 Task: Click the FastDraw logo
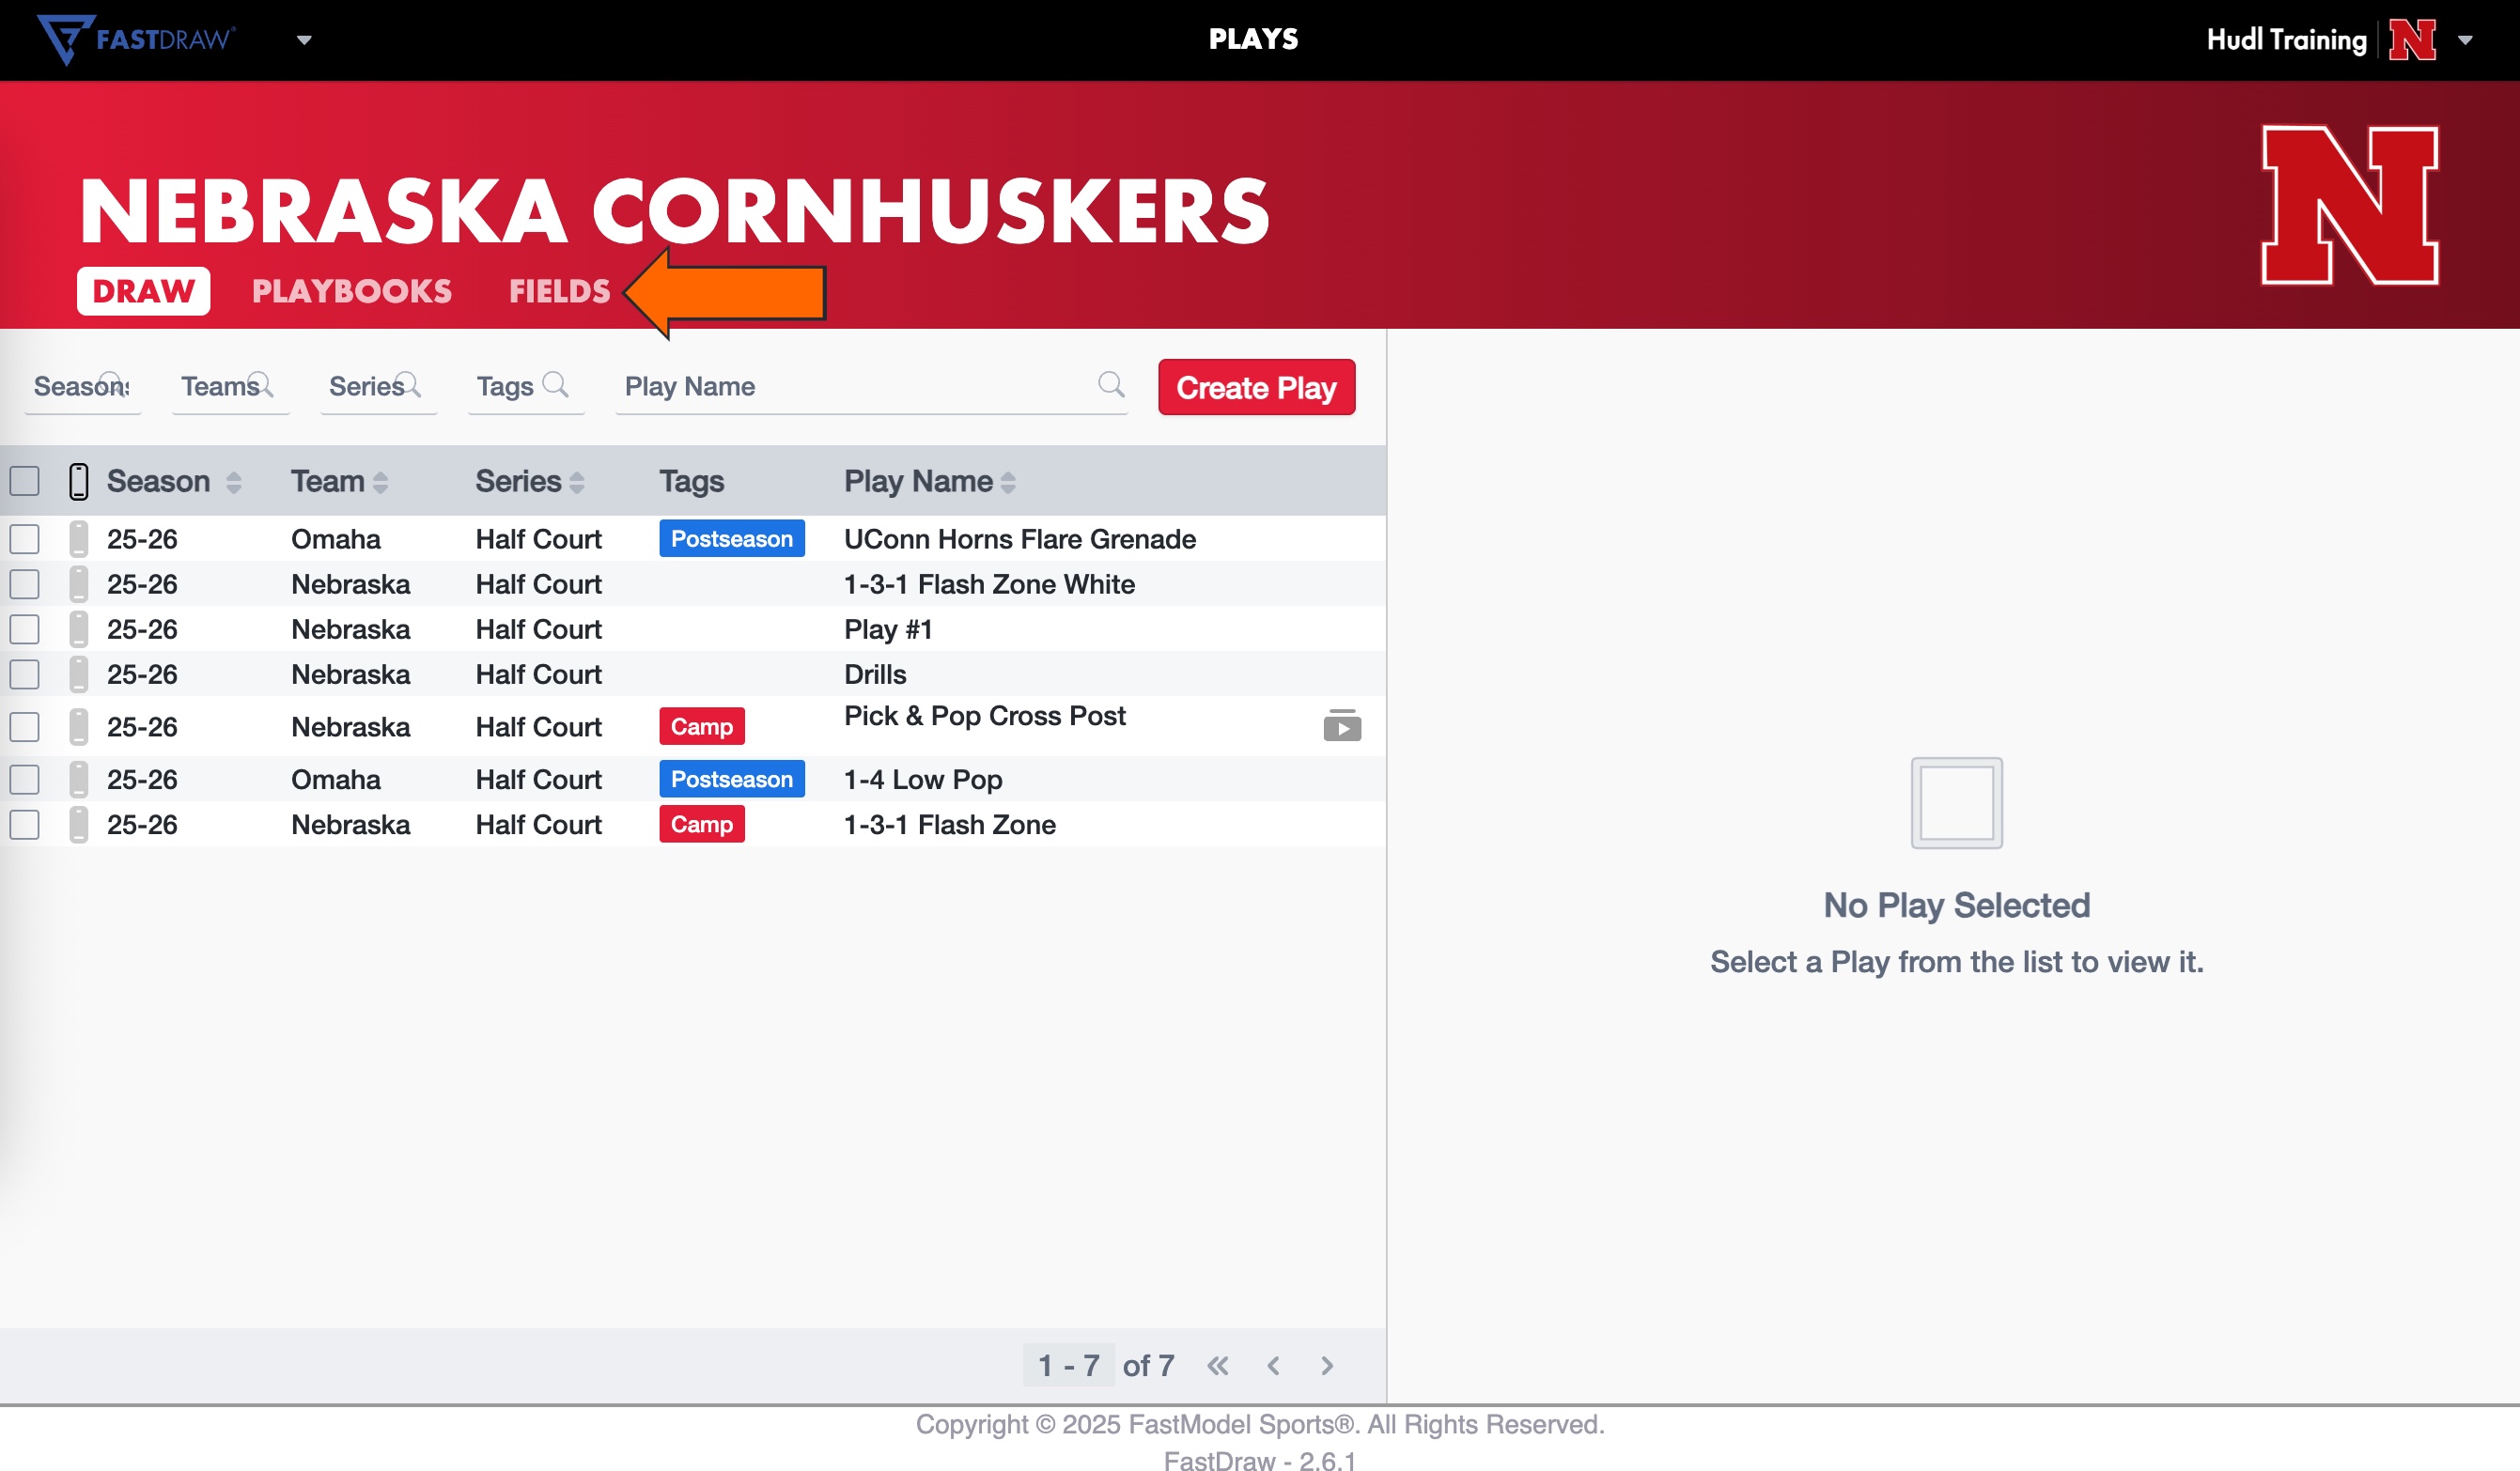137,39
